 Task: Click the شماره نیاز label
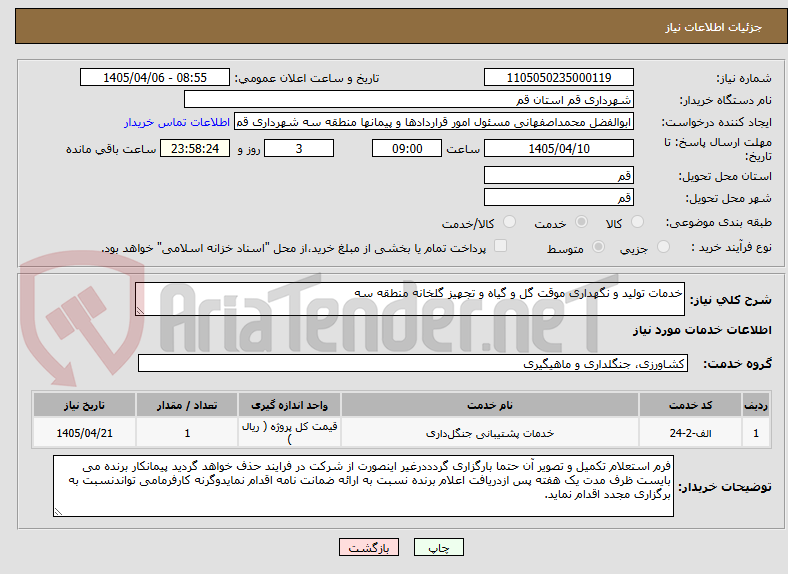(744, 78)
